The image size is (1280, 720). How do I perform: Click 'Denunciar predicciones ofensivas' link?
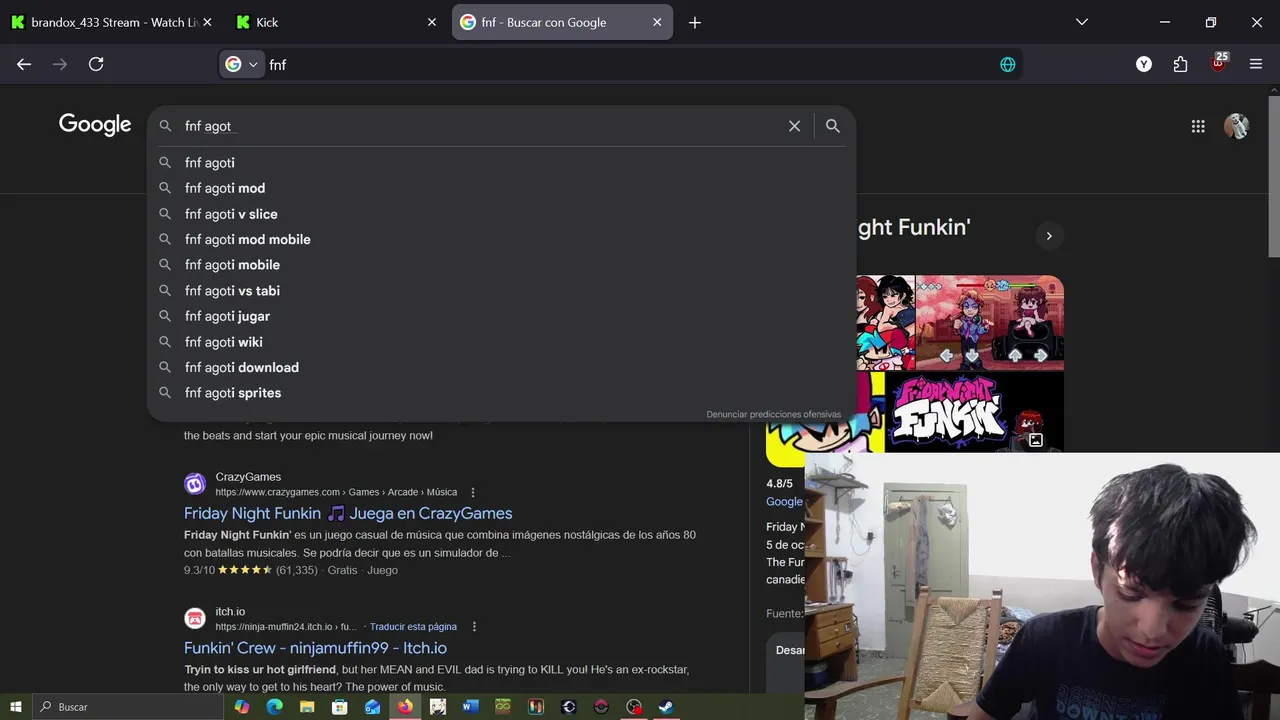[x=773, y=414]
